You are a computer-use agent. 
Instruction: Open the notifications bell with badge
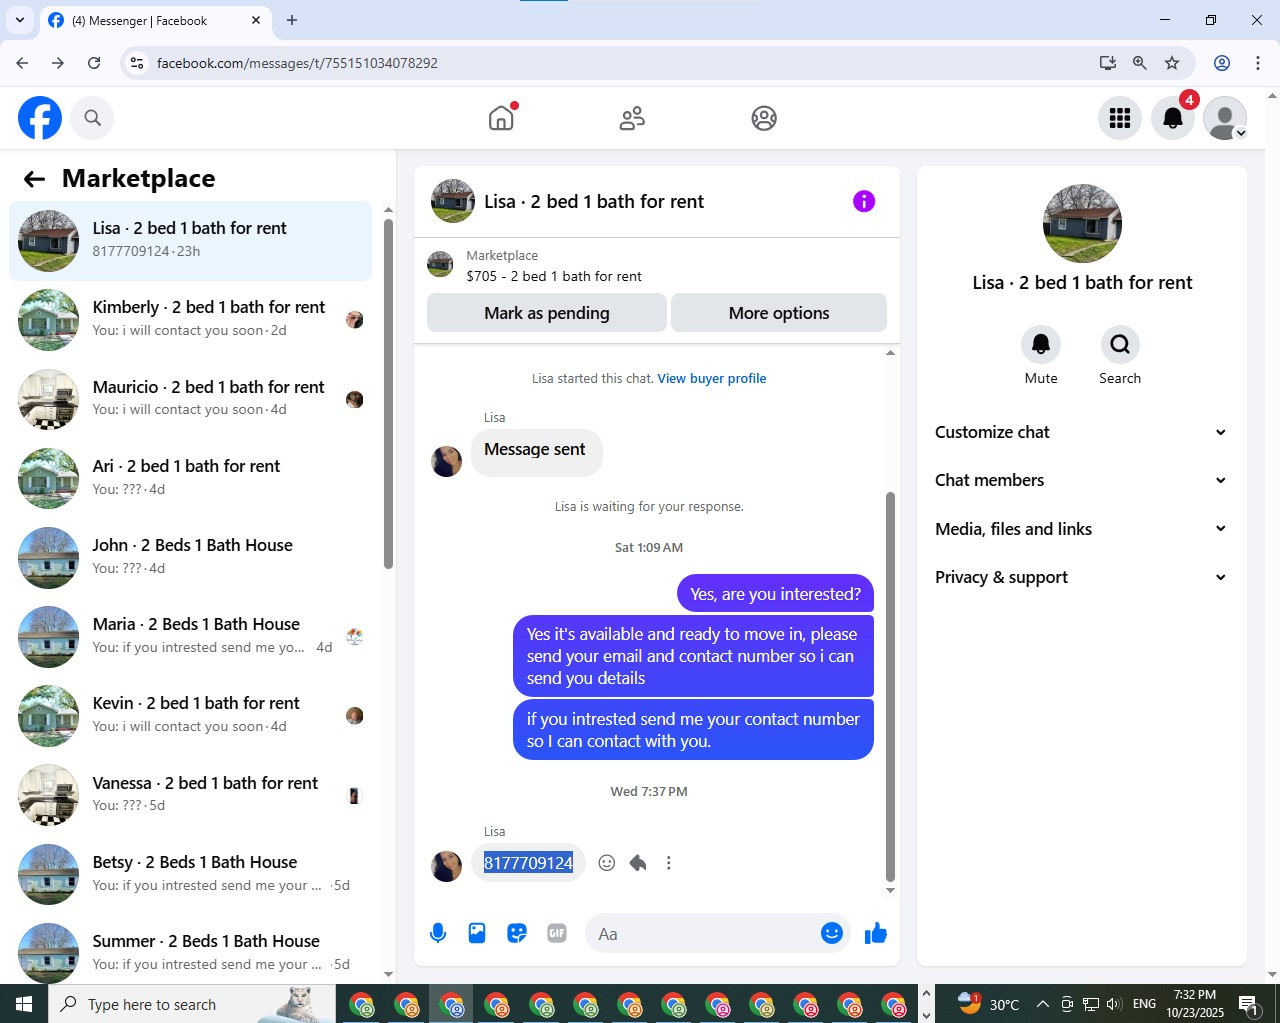pos(1173,118)
